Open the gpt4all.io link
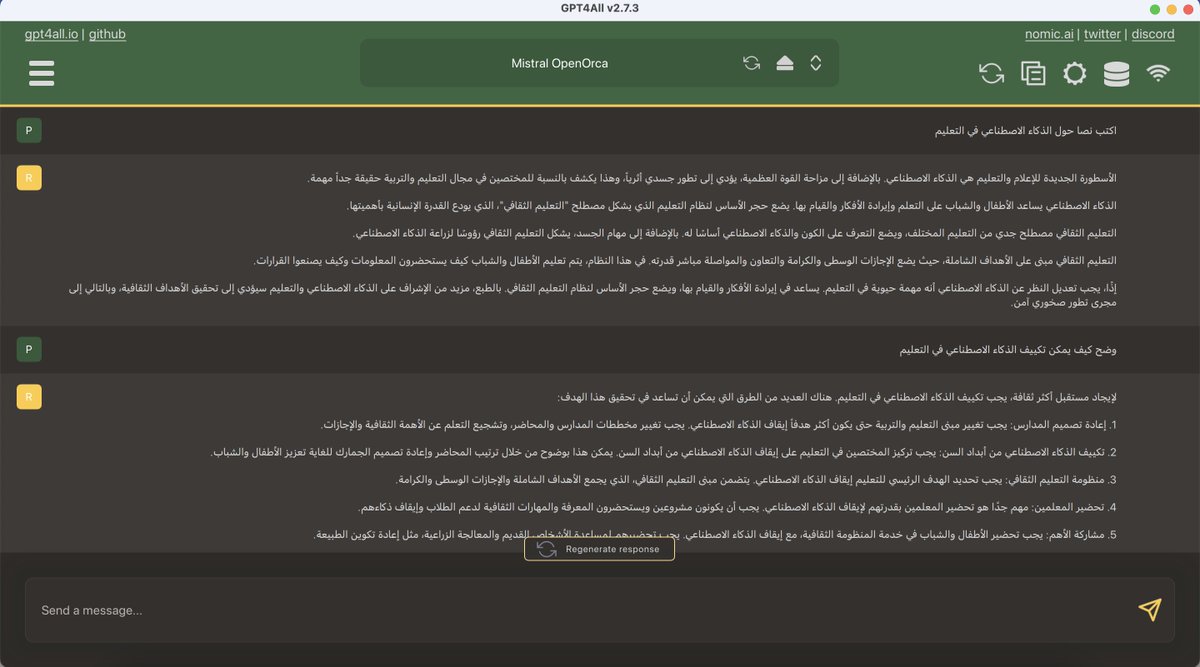The width and height of the screenshot is (1200, 667). tap(52, 34)
